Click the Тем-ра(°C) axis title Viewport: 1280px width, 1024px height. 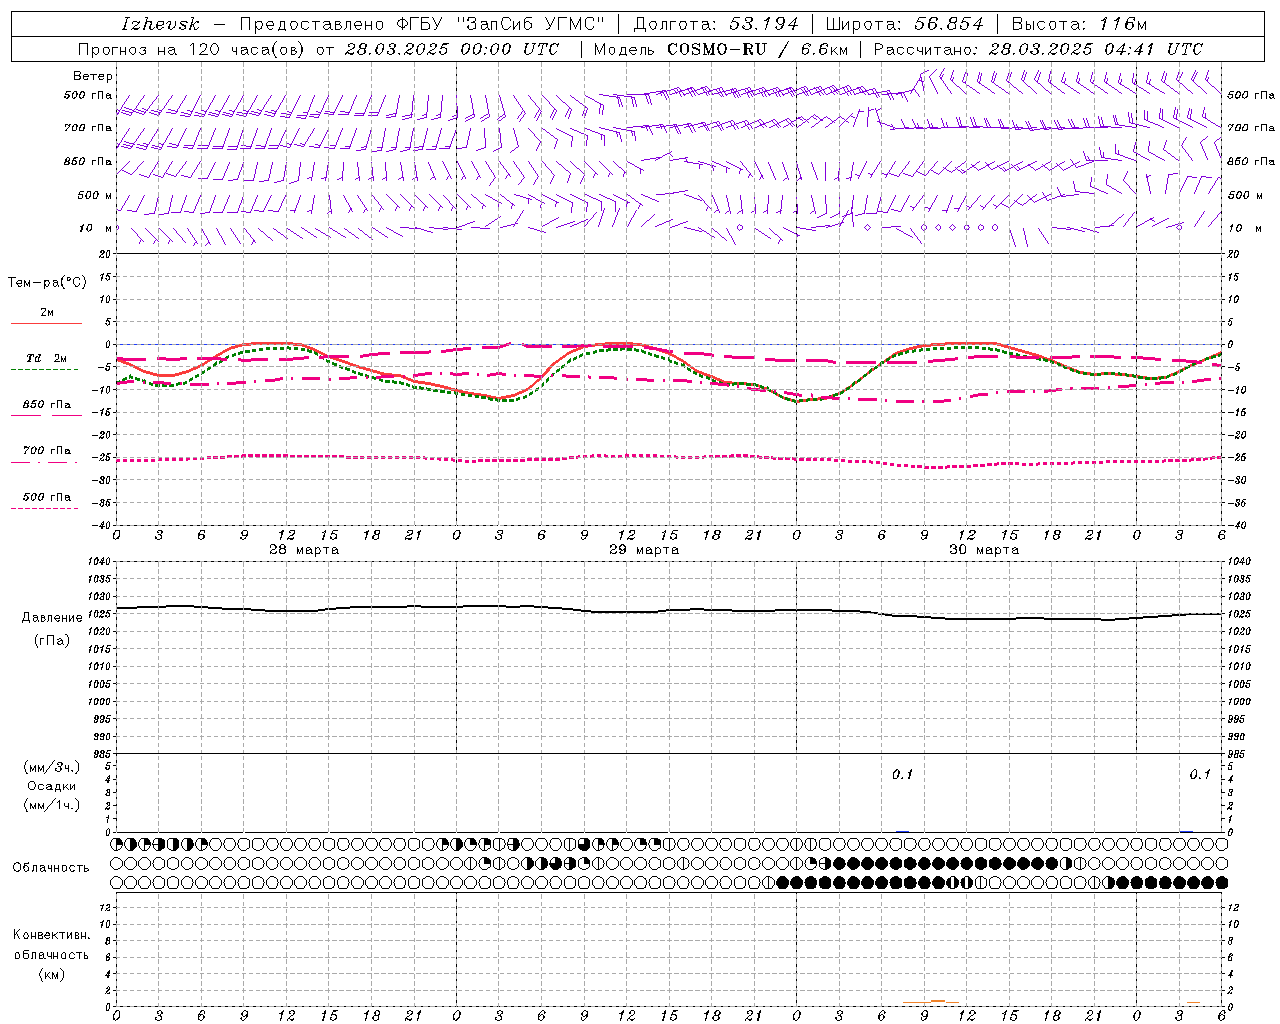pyautogui.click(x=47, y=283)
